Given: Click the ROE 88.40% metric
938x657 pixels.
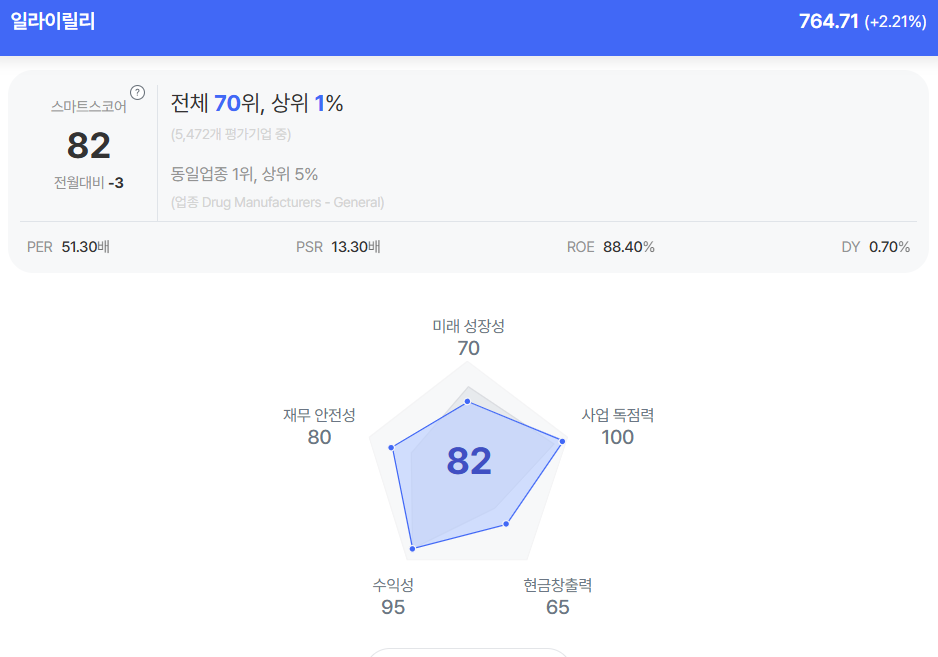Looking at the screenshot, I should coord(610,247).
